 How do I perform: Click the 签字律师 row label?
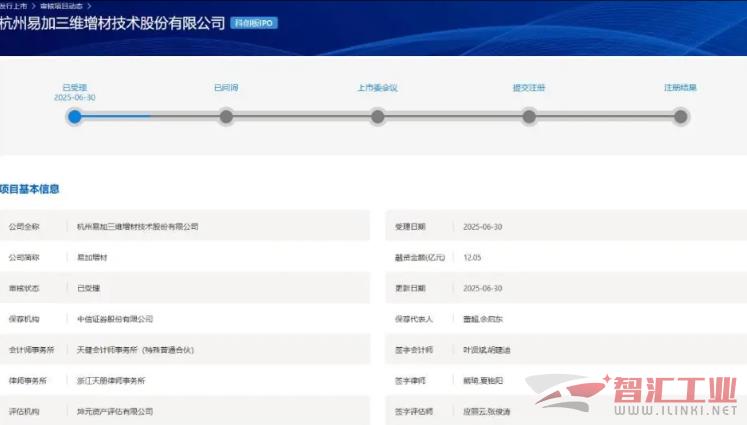[x=410, y=380]
